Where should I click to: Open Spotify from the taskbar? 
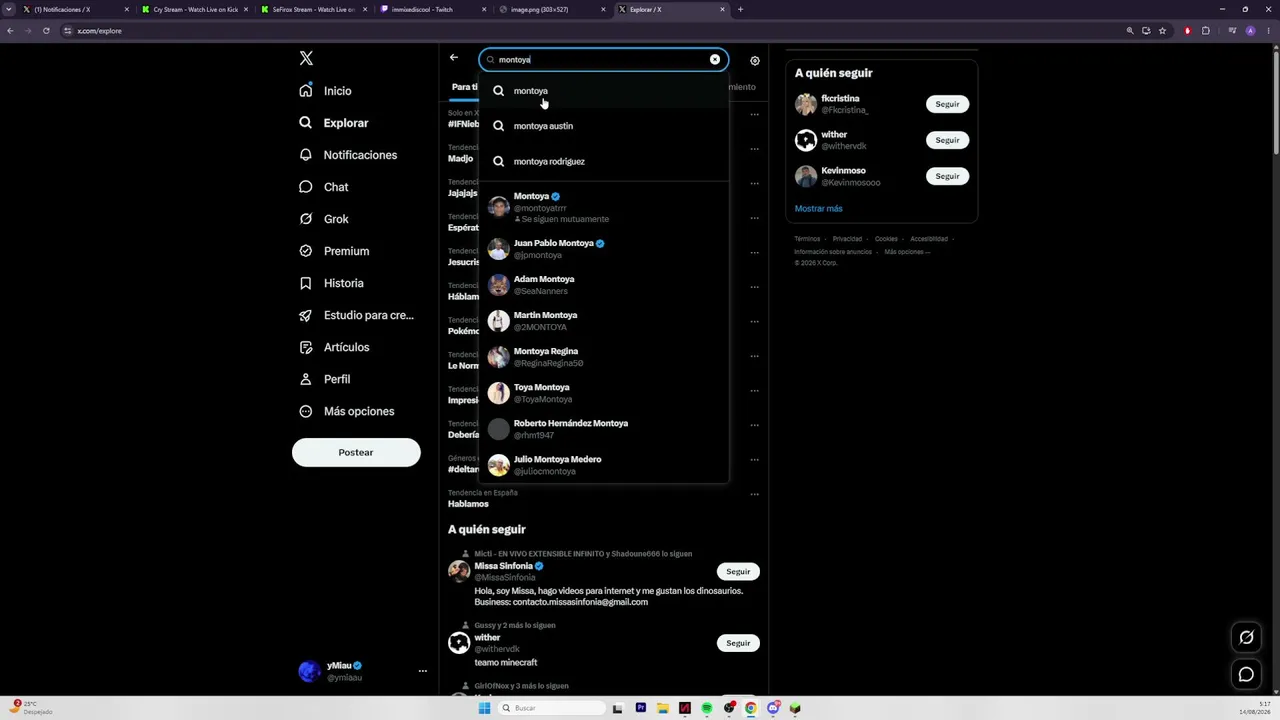[x=707, y=708]
